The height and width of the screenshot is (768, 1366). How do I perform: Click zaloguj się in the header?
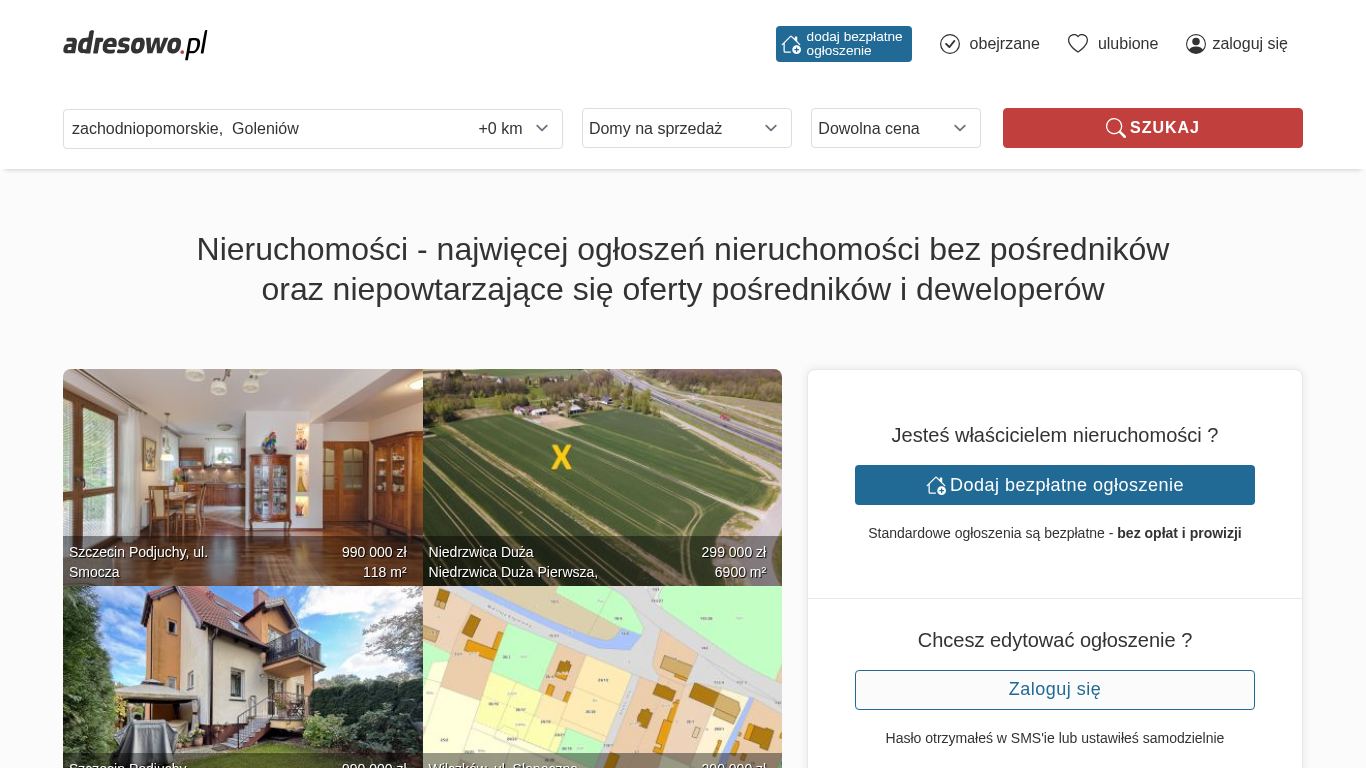click(1249, 44)
